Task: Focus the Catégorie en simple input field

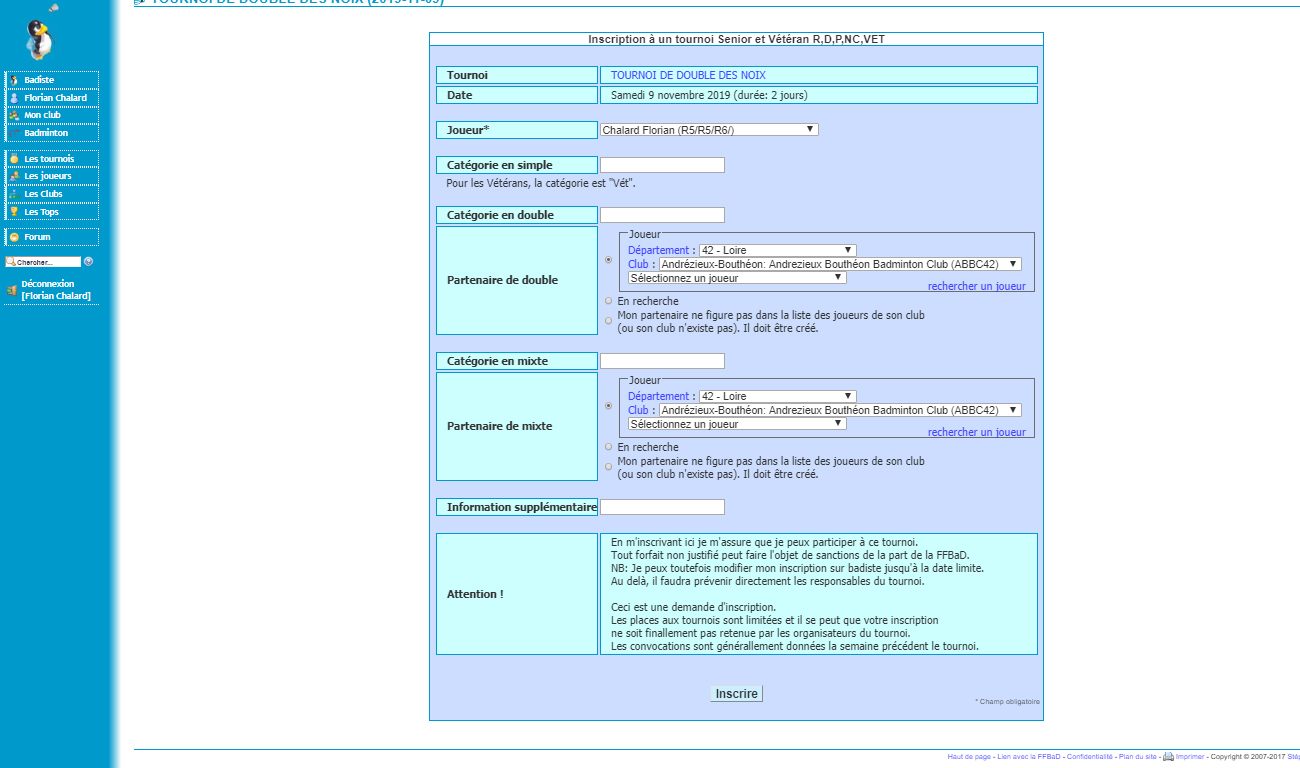Action: 662,165
